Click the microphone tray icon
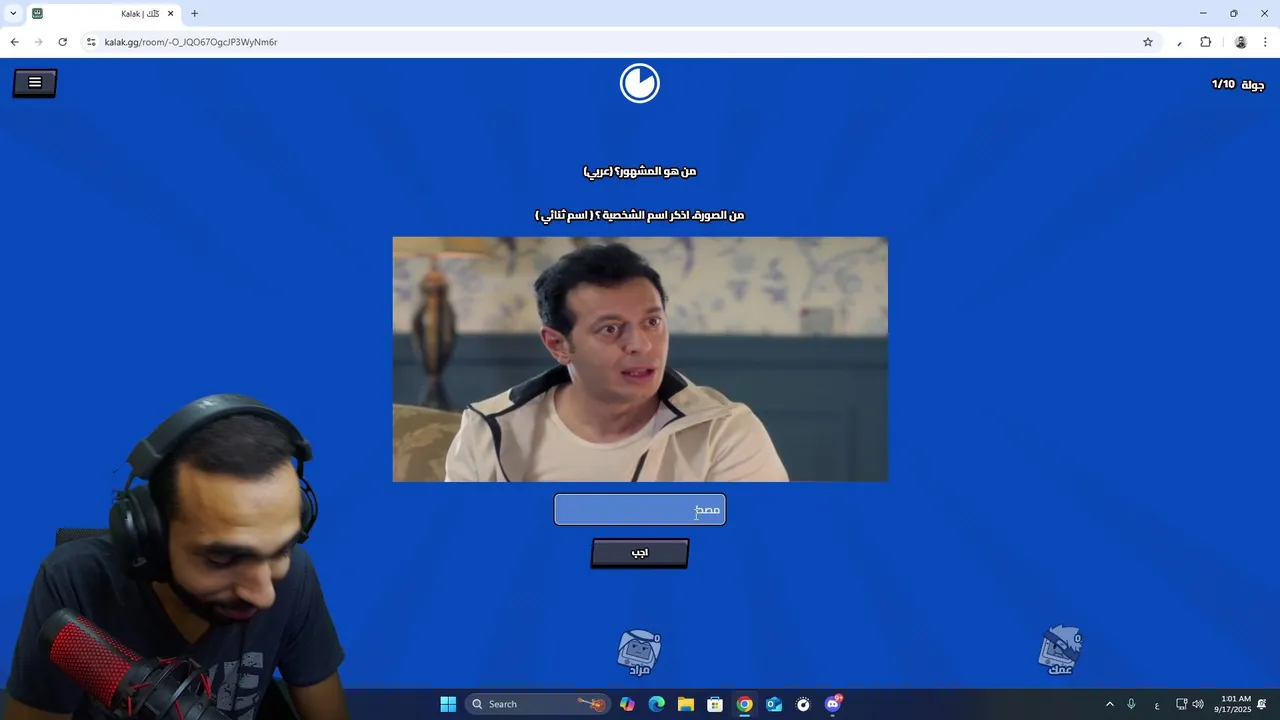 (1131, 704)
